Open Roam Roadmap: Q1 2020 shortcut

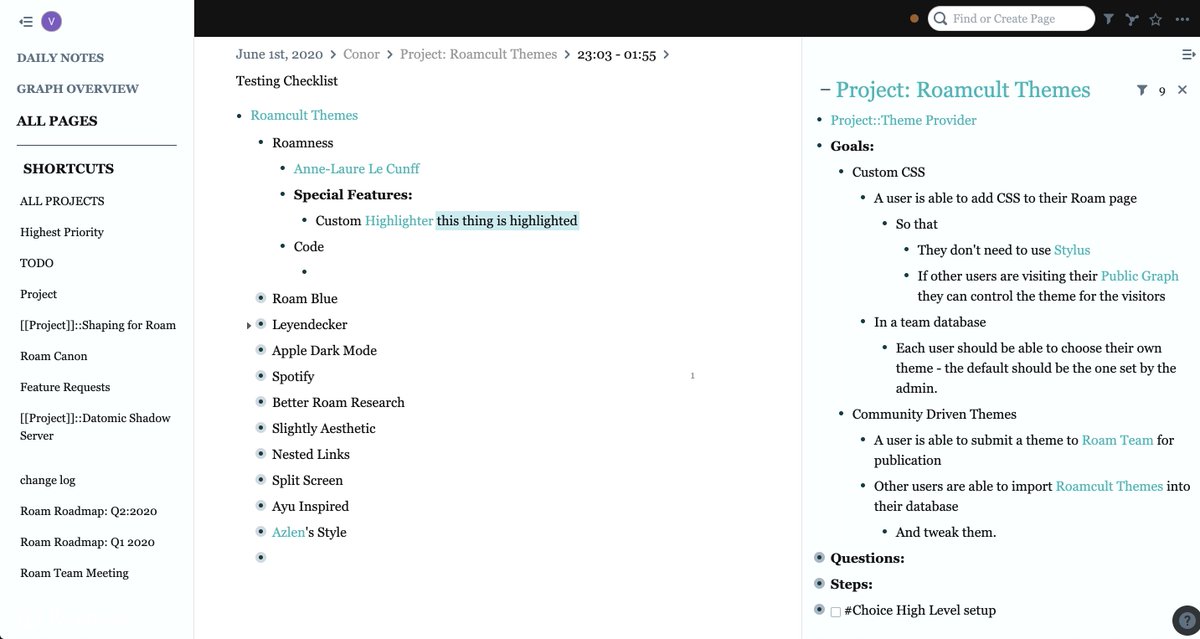[88, 542]
